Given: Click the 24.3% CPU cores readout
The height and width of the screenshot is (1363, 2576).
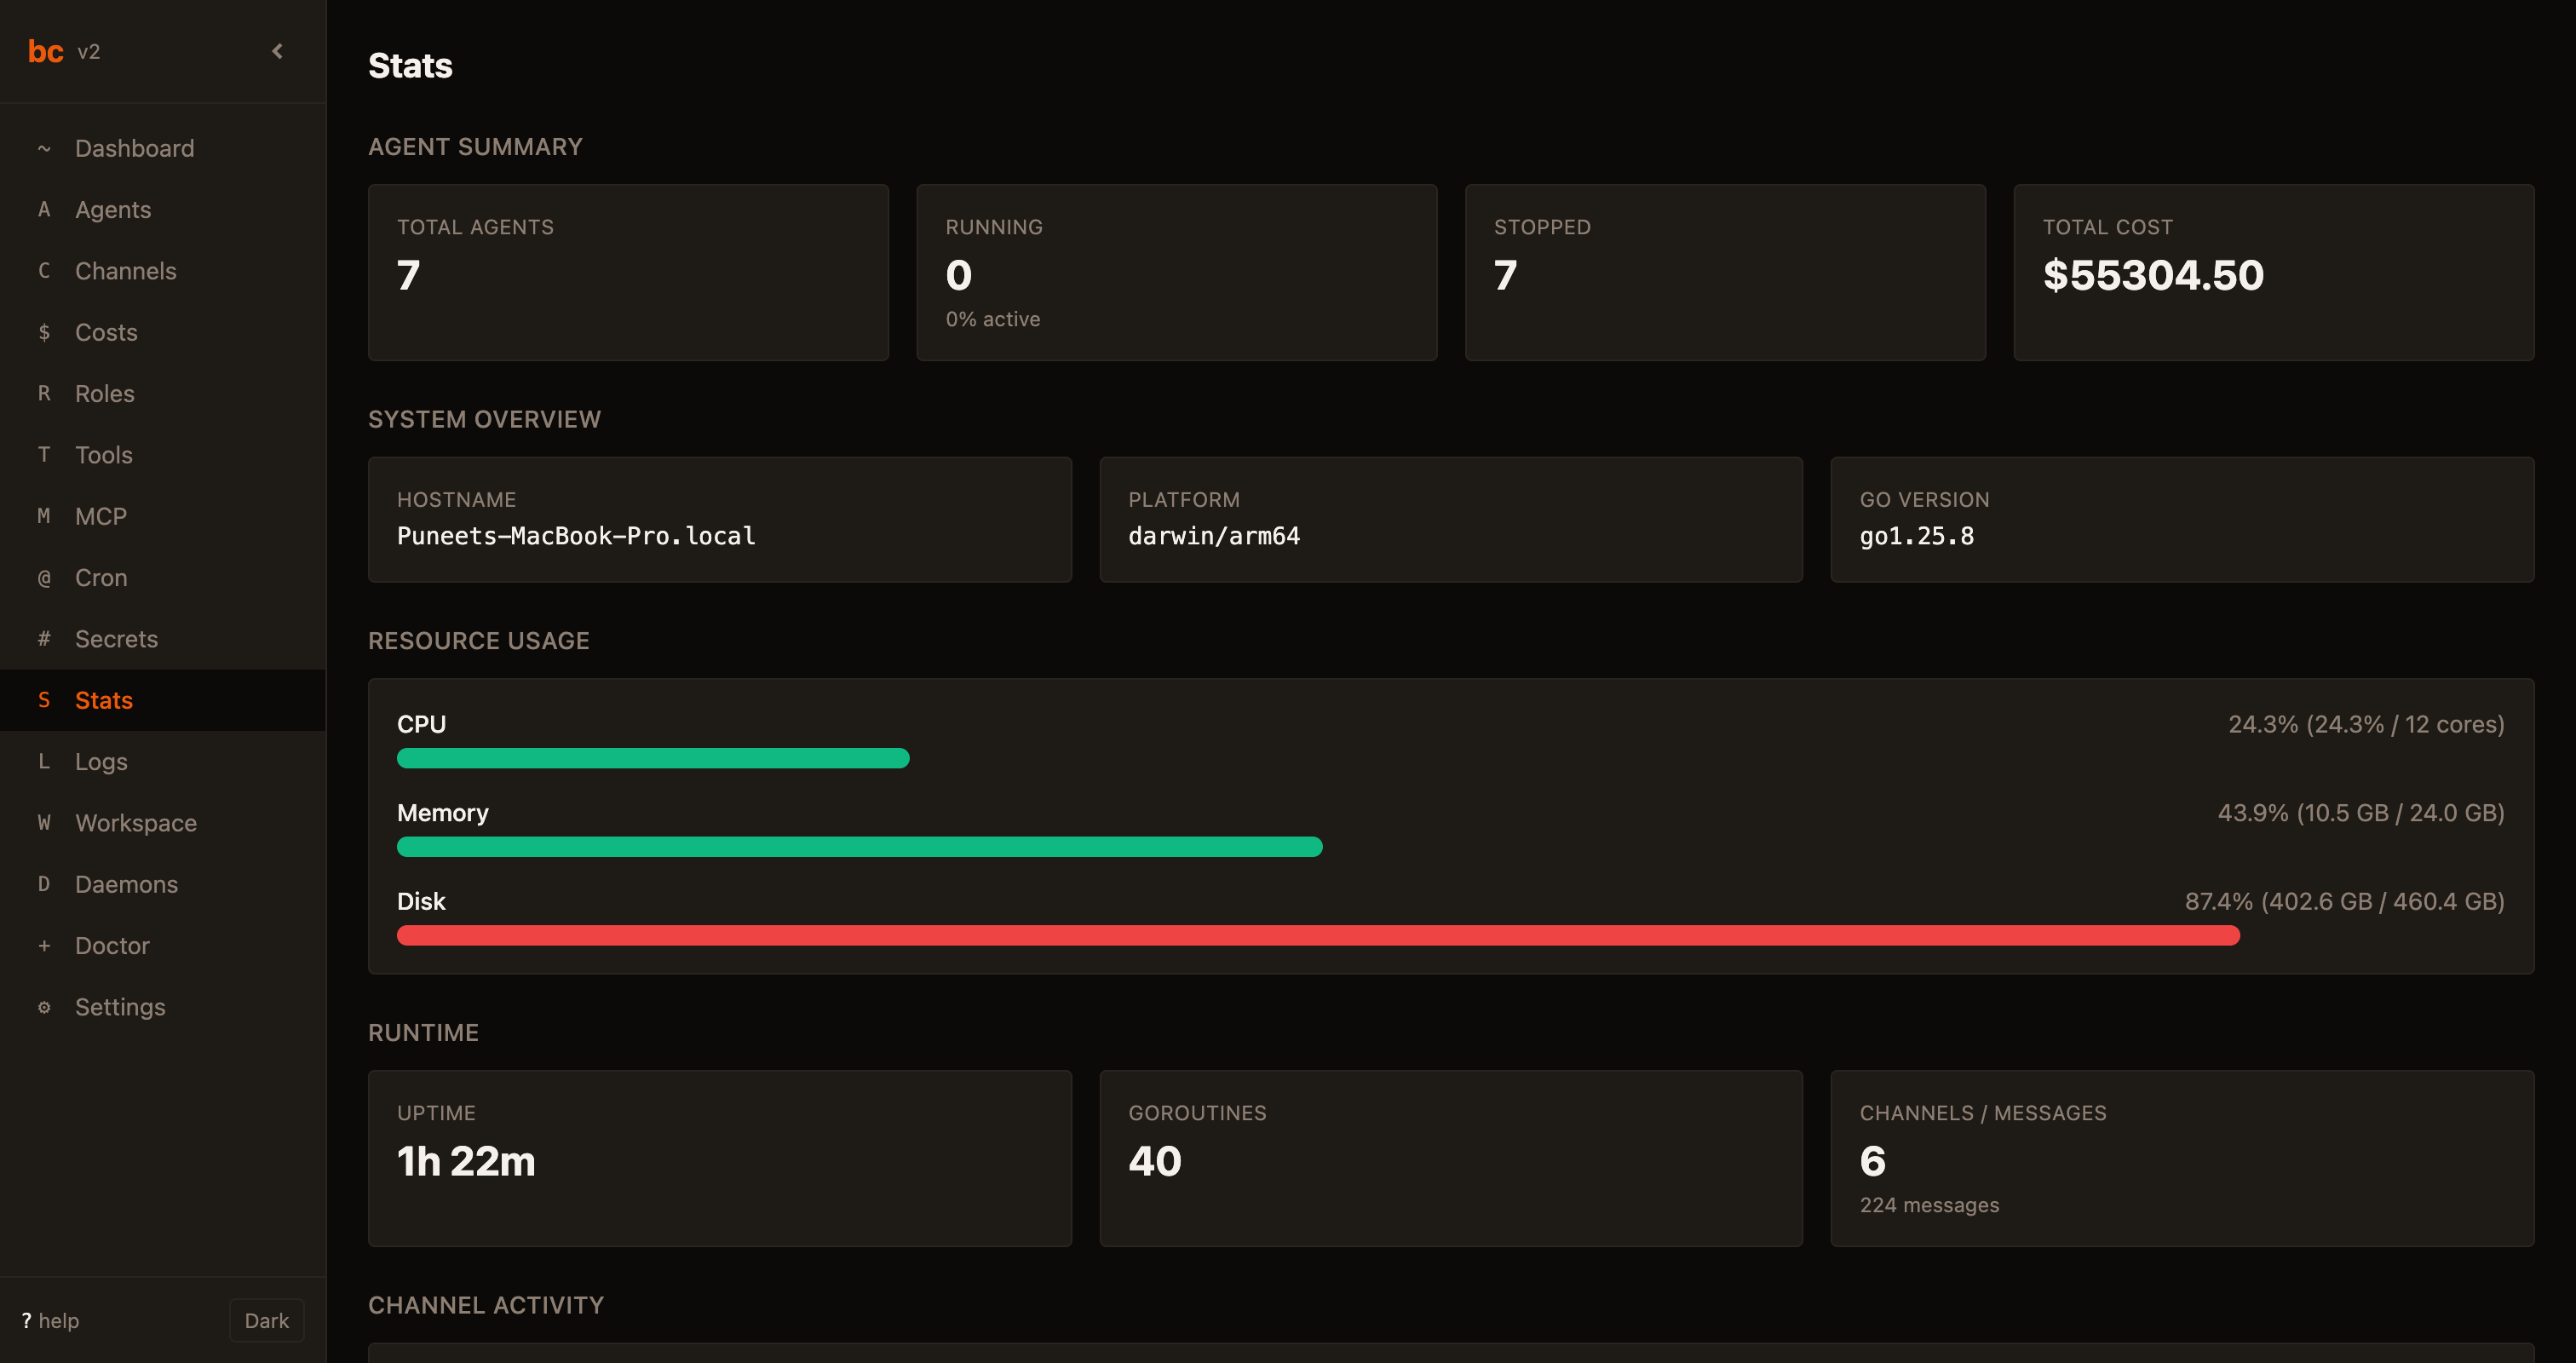Looking at the screenshot, I should click(2366, 724).
